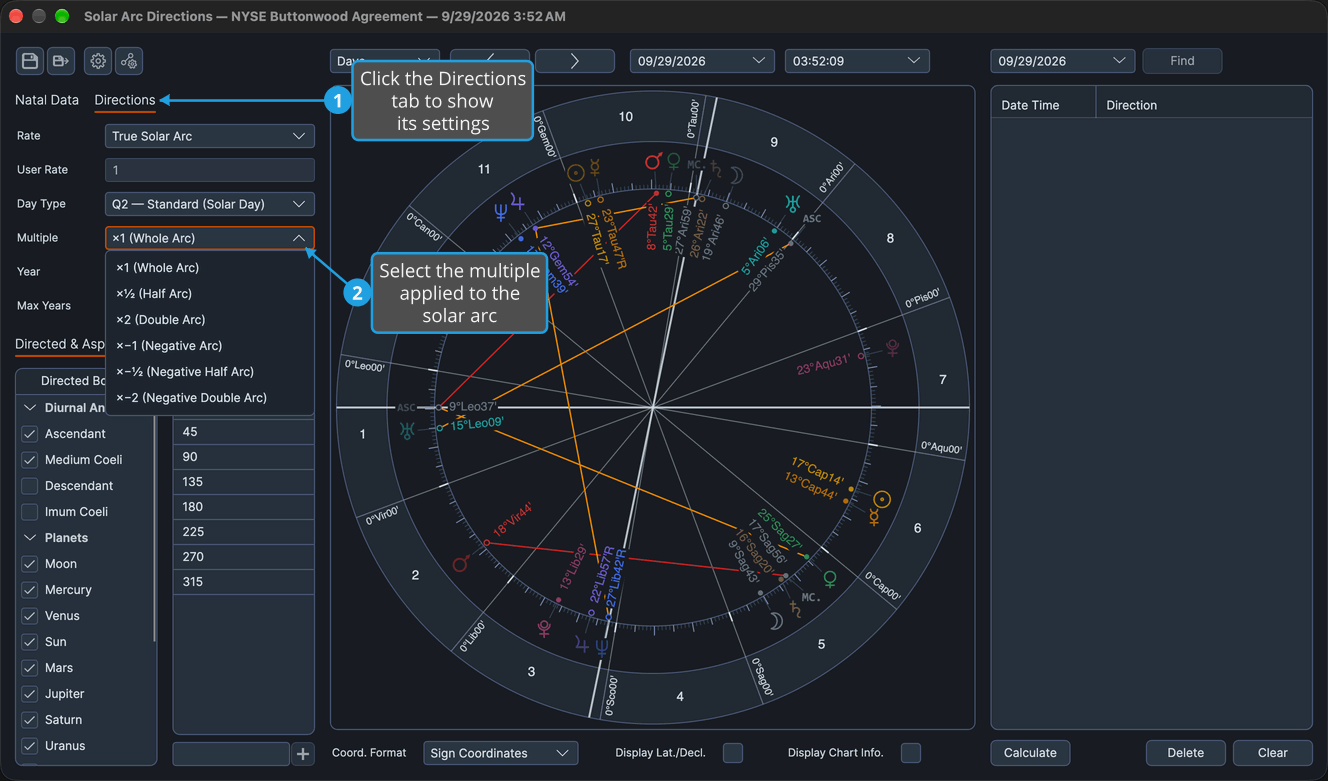Click the Find button
The image size is (1328, 781).
1182,61
